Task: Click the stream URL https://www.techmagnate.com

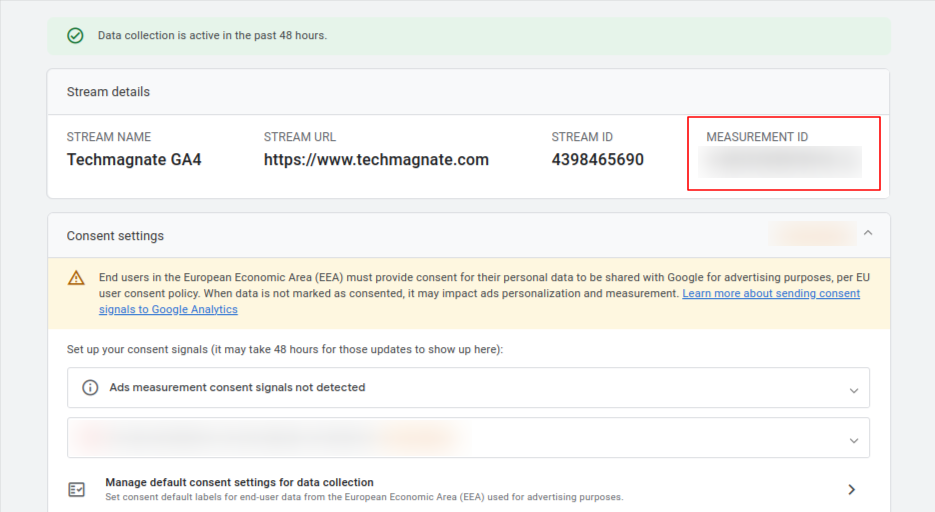Action: tap(376, 159)
